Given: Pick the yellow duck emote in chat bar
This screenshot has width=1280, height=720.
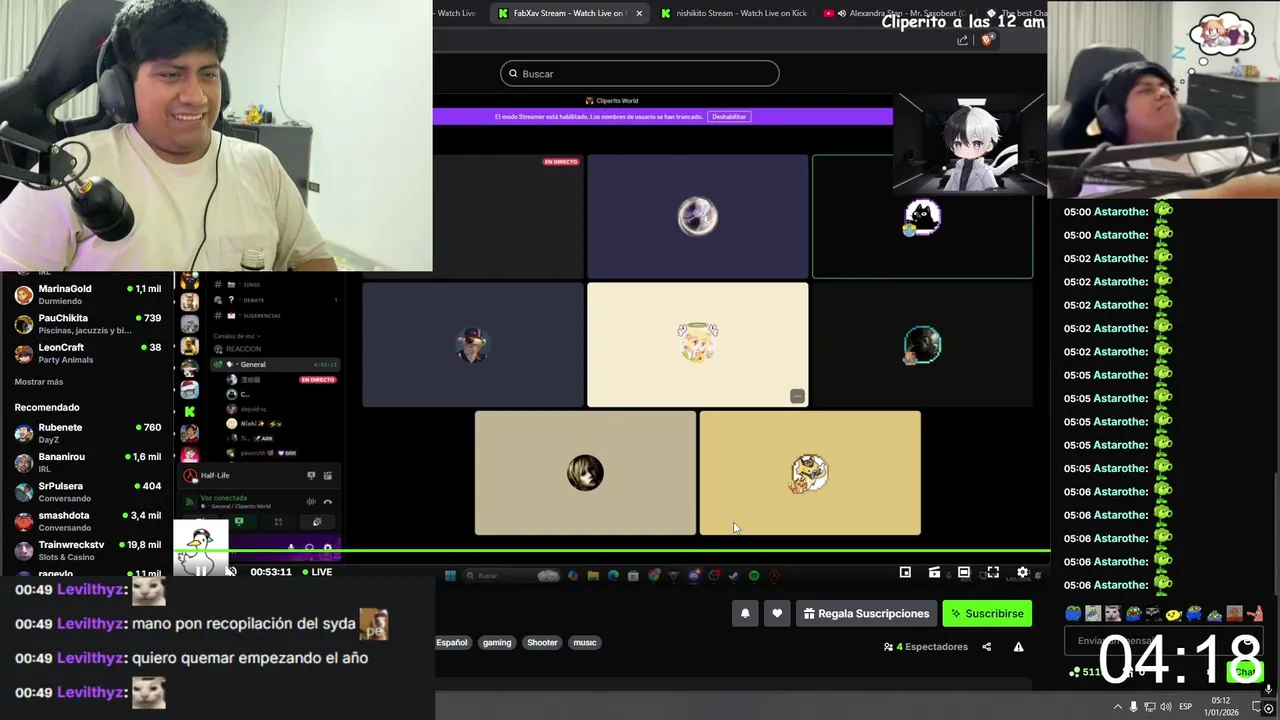Looking at the screenshot, I should [1174, 613].
